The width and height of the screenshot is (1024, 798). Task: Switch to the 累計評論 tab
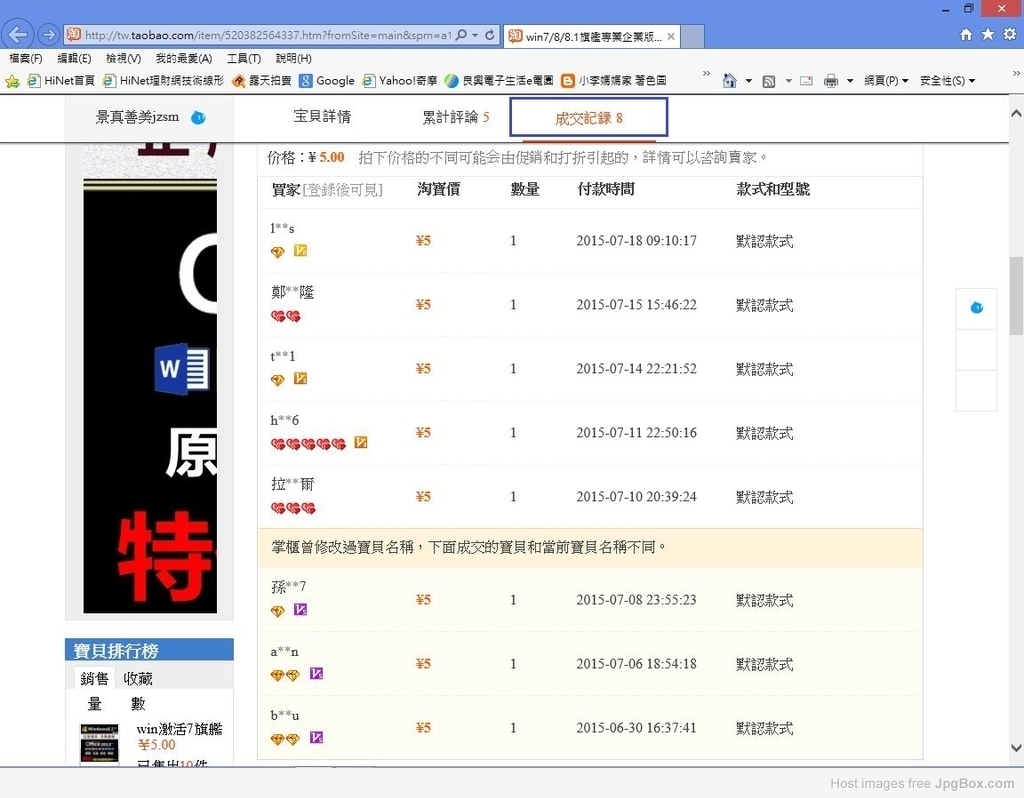point(455,118)
